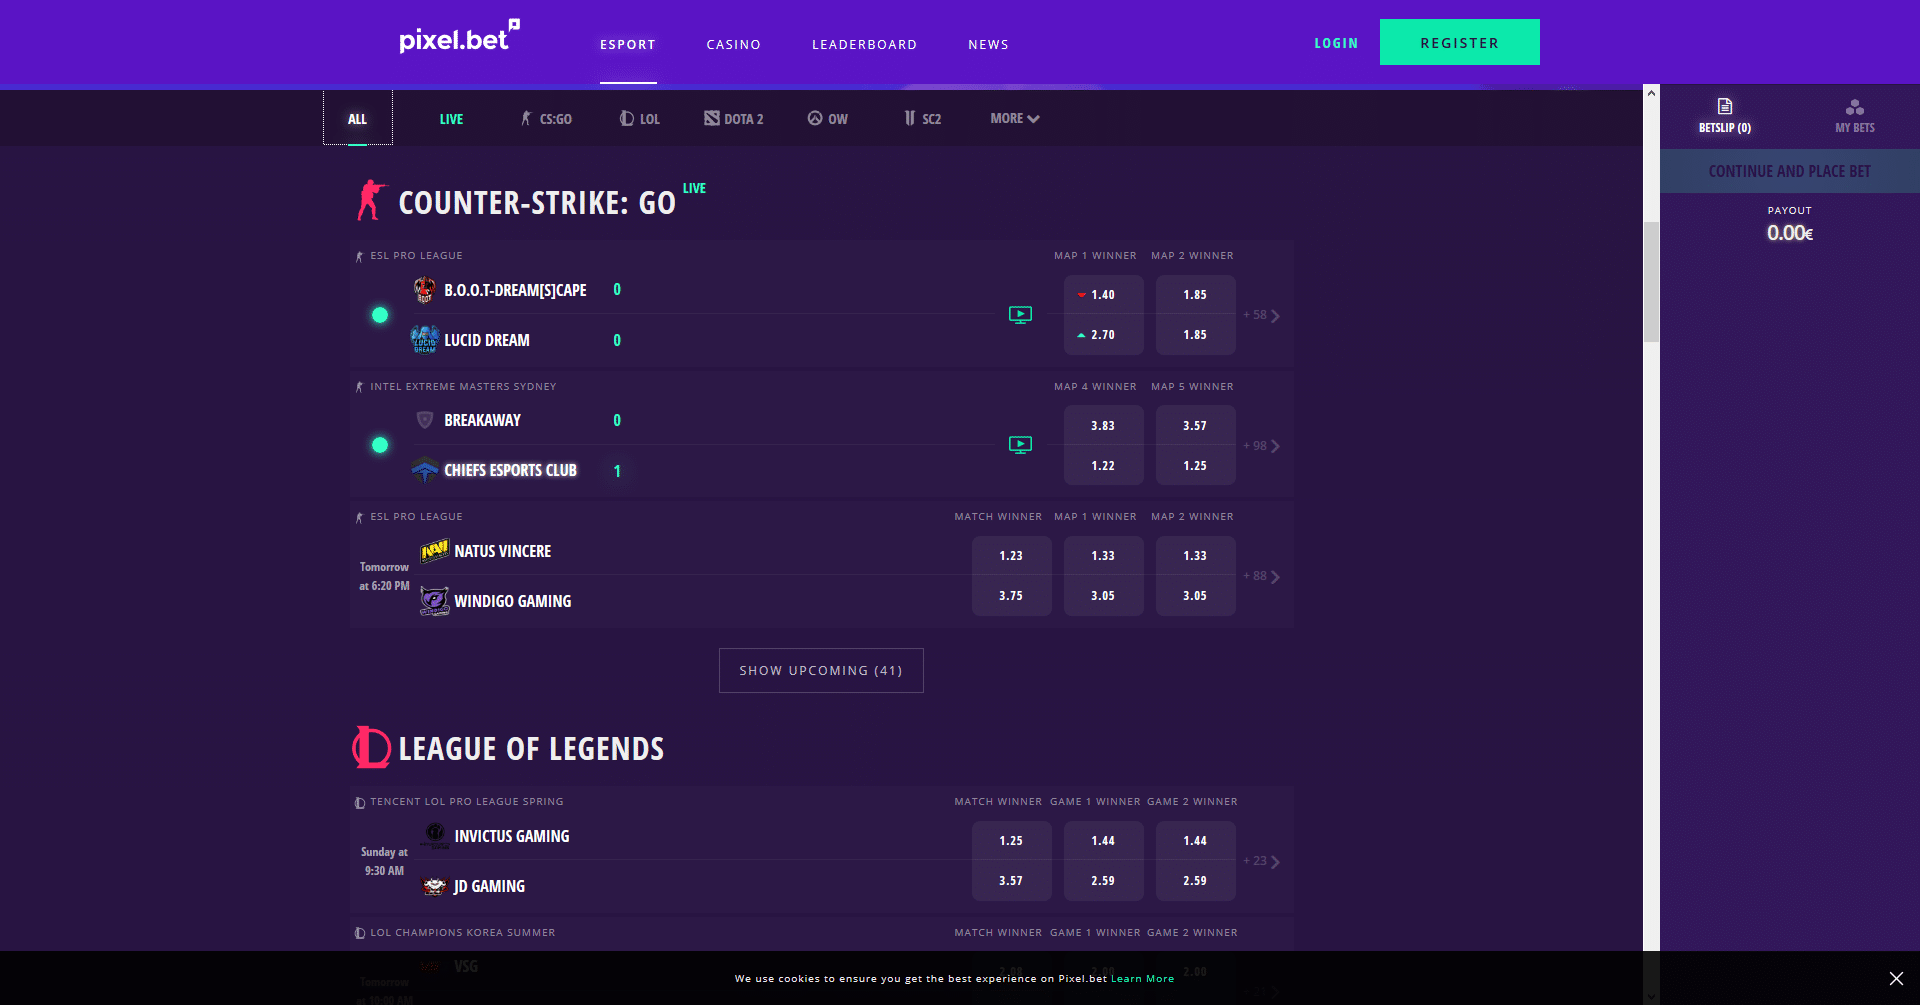
Task: Click scrollbar up arrow
Action: pos(1651,93)
